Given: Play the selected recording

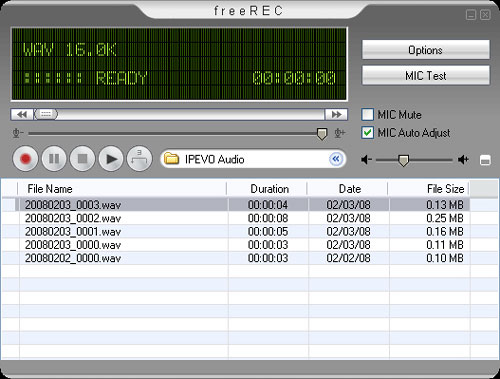Looking at the screenshot, I should coord(111,159).
